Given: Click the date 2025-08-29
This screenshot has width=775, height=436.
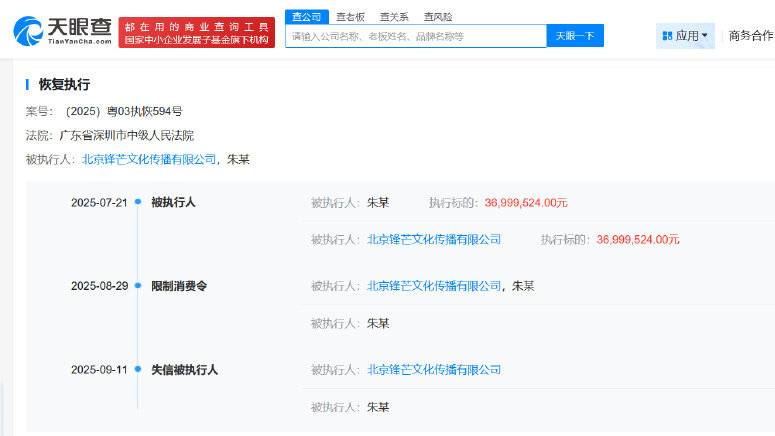Looking at the screenshot, I should 99,286.
